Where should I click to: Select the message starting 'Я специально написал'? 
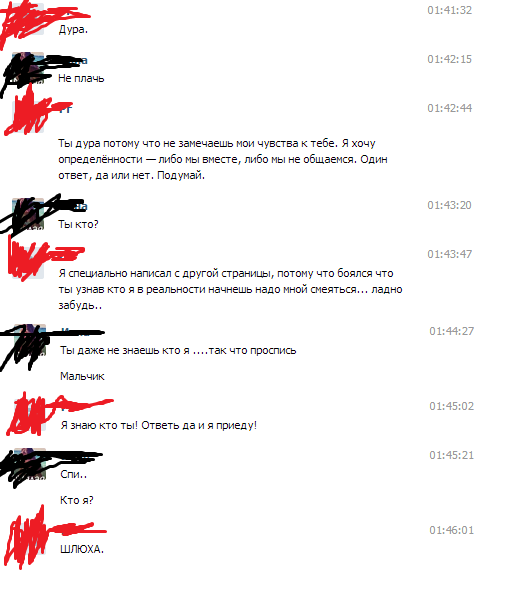(x=230, y=289)
